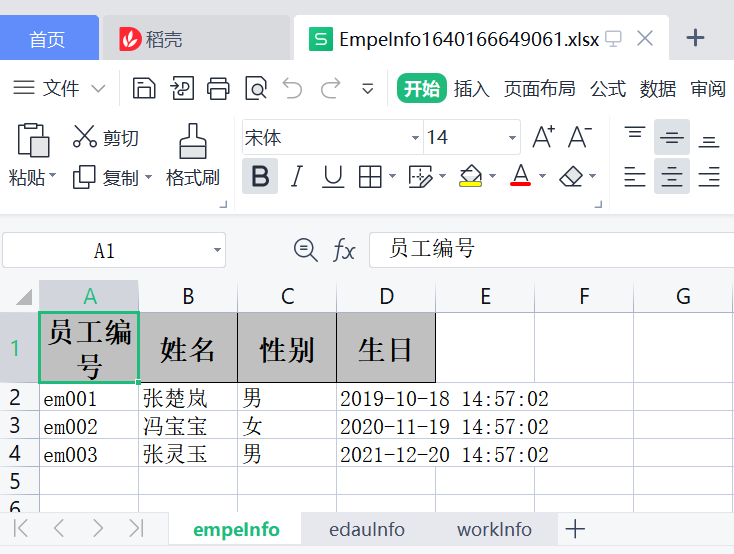Expand the font name dropdown
Screen dimensions: 734x554
coord(415,138)
